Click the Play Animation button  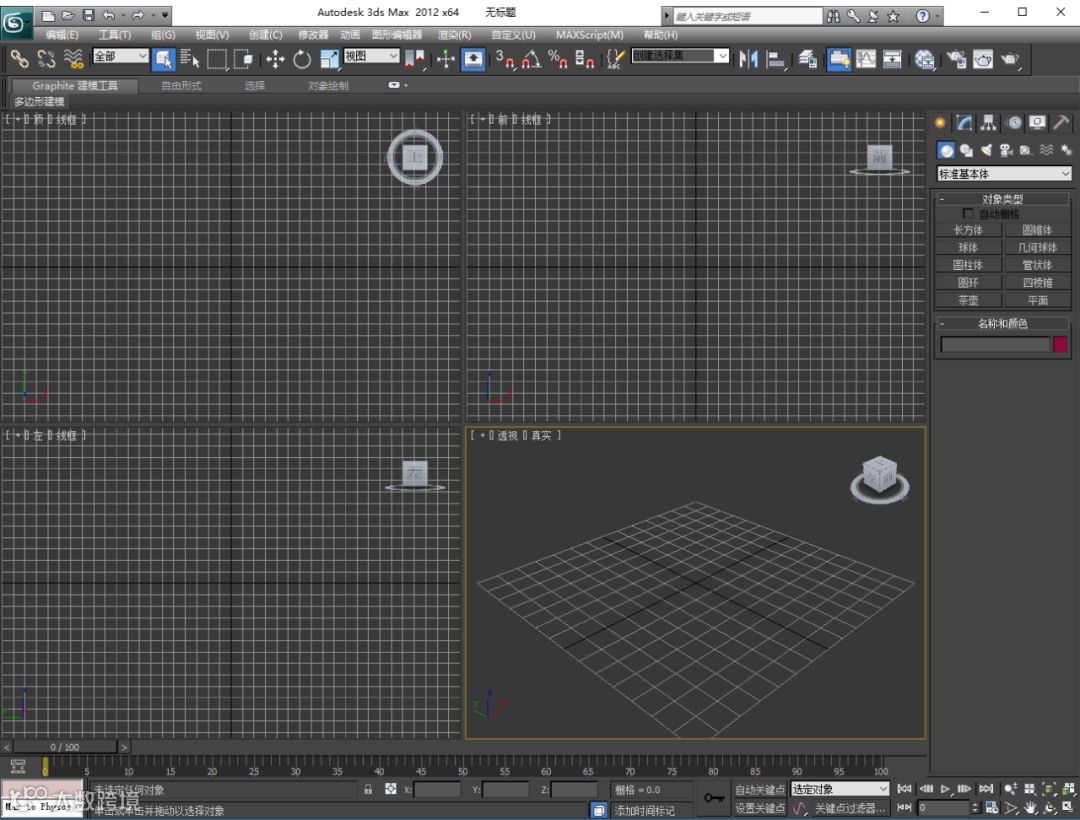946,789
